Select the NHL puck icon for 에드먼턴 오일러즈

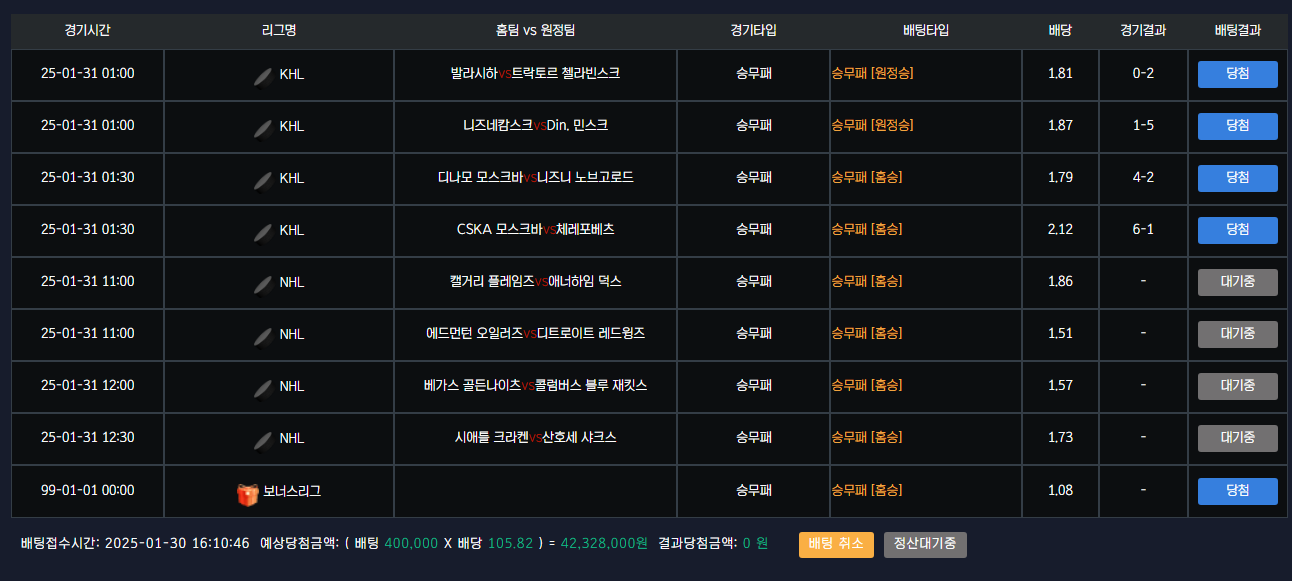(x=263, y=336)
